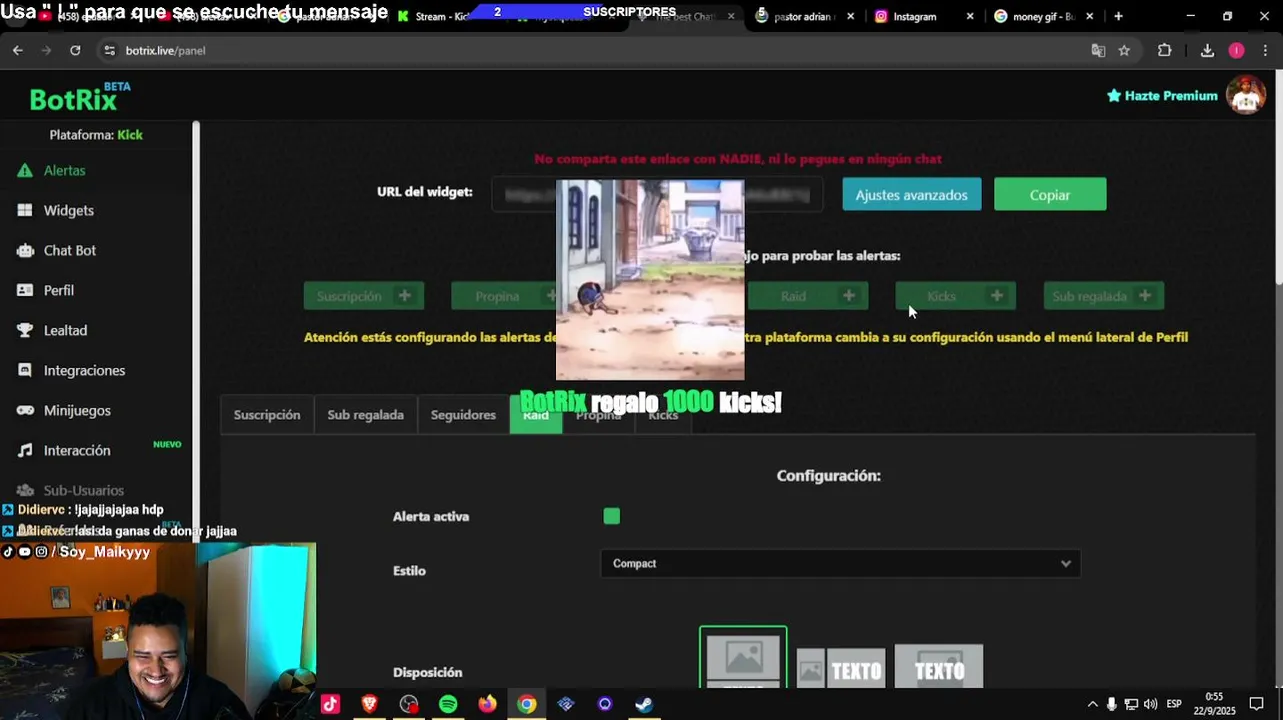This screenshot has height=720, width=1283.
Task: Click the Sub regalada test alert button
Action: 1104,296
